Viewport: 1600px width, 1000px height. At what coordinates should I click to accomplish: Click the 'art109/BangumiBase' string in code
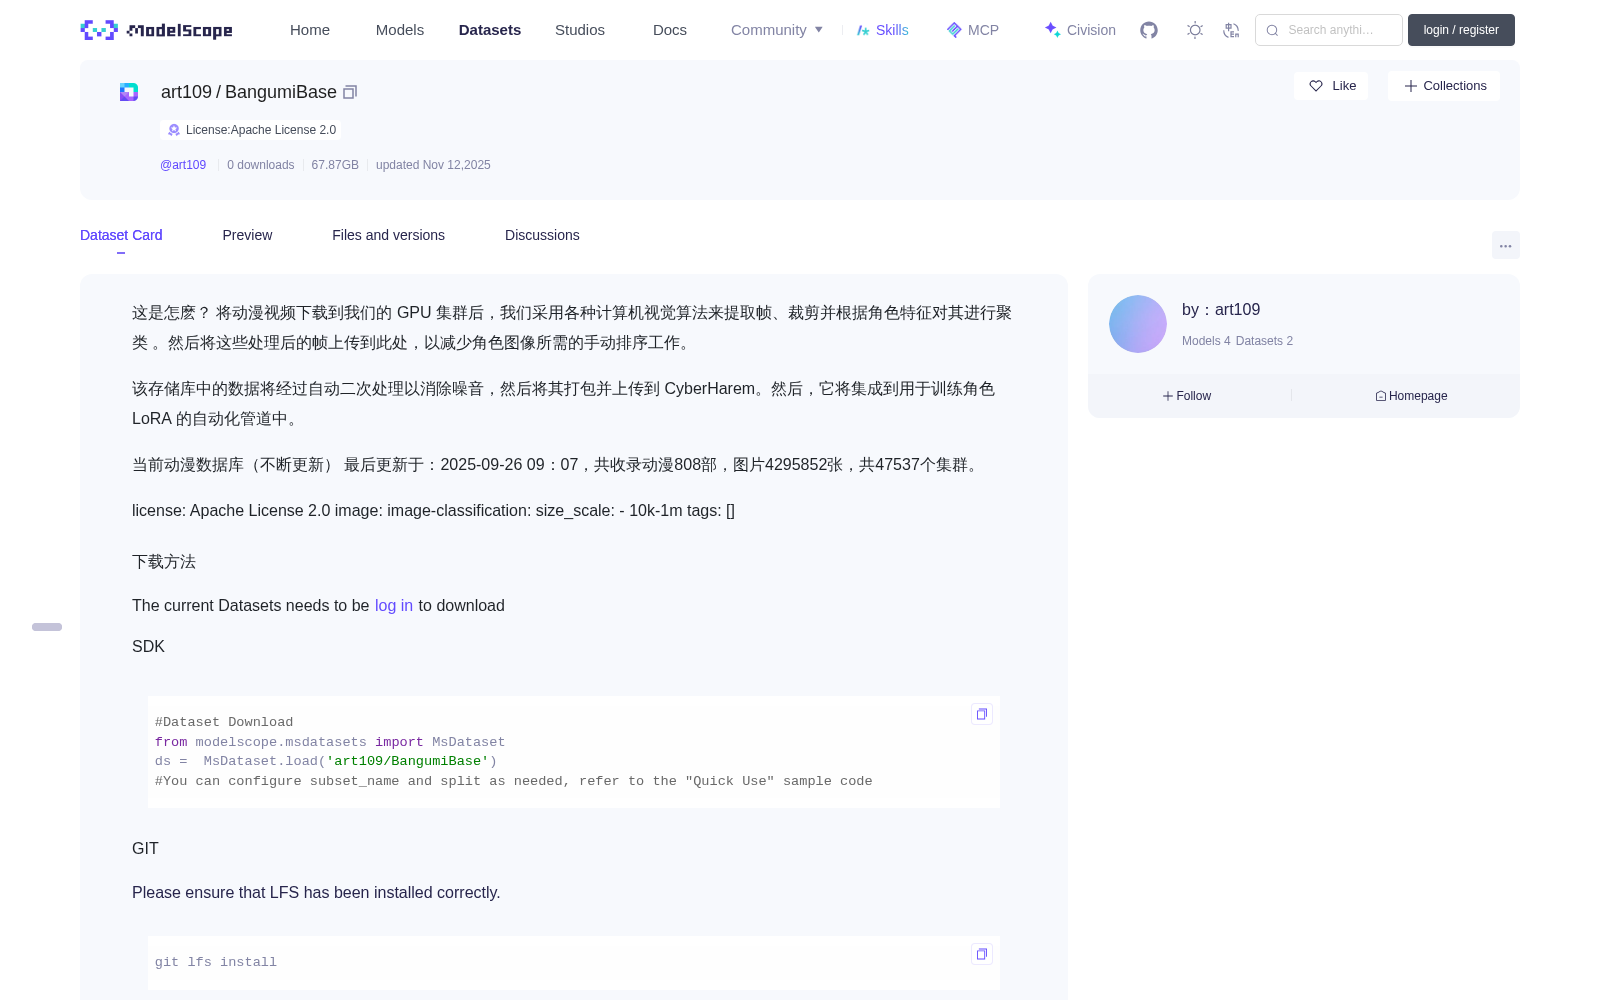tap(408, 762)
